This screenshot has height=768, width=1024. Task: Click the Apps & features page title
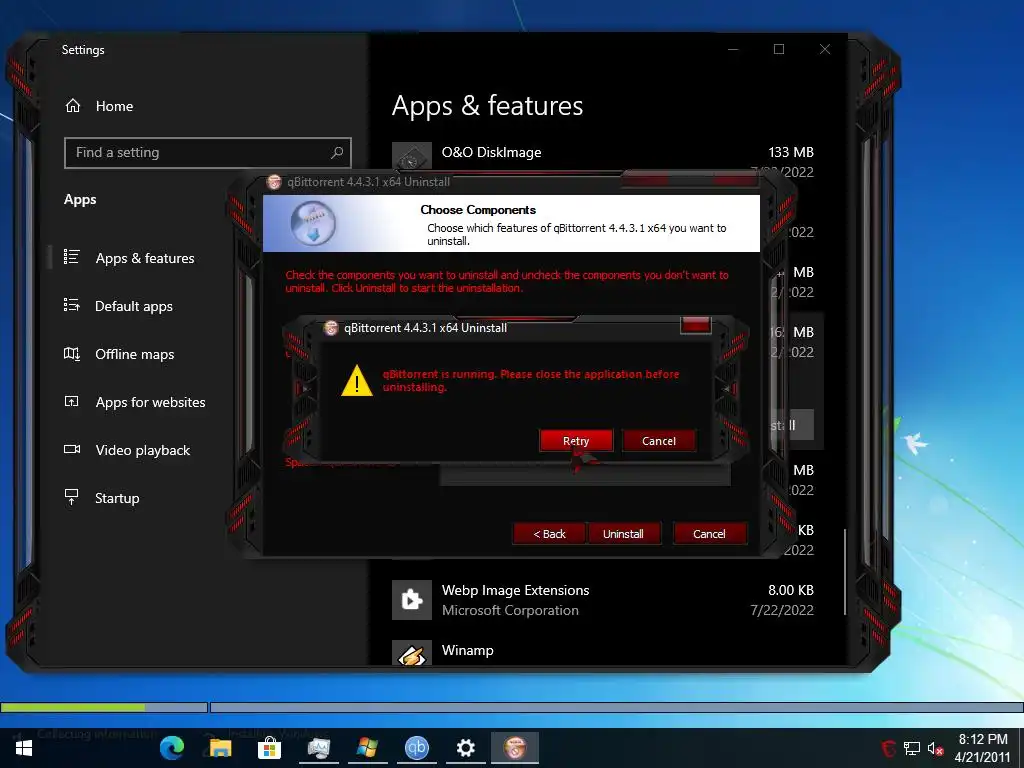[487, 106]
